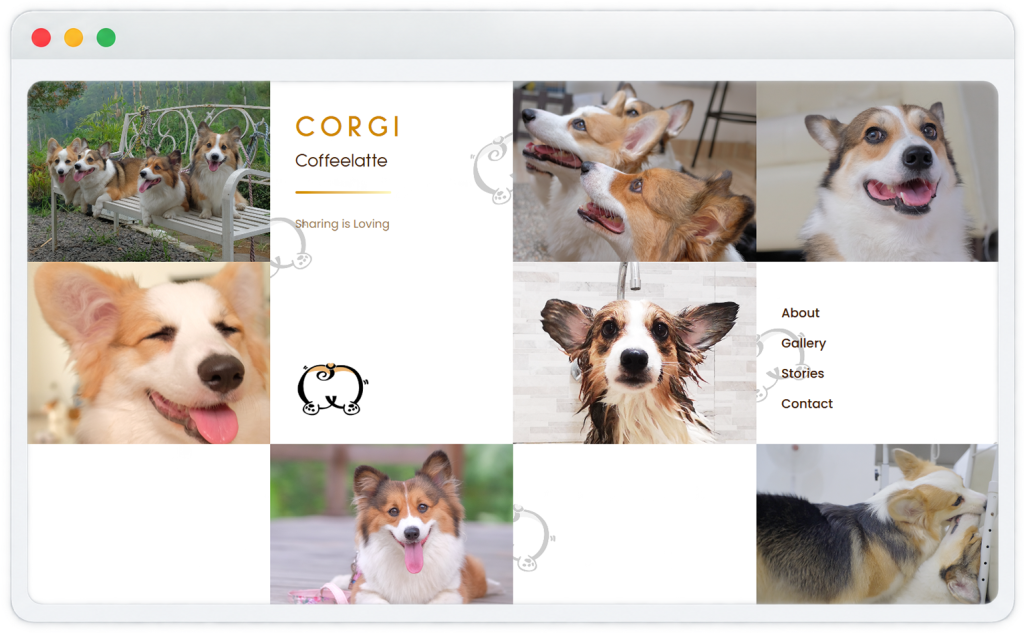Open the sleepy corgi with tongue out photo
Screen dimensions: 1024x633
[149, 353]
